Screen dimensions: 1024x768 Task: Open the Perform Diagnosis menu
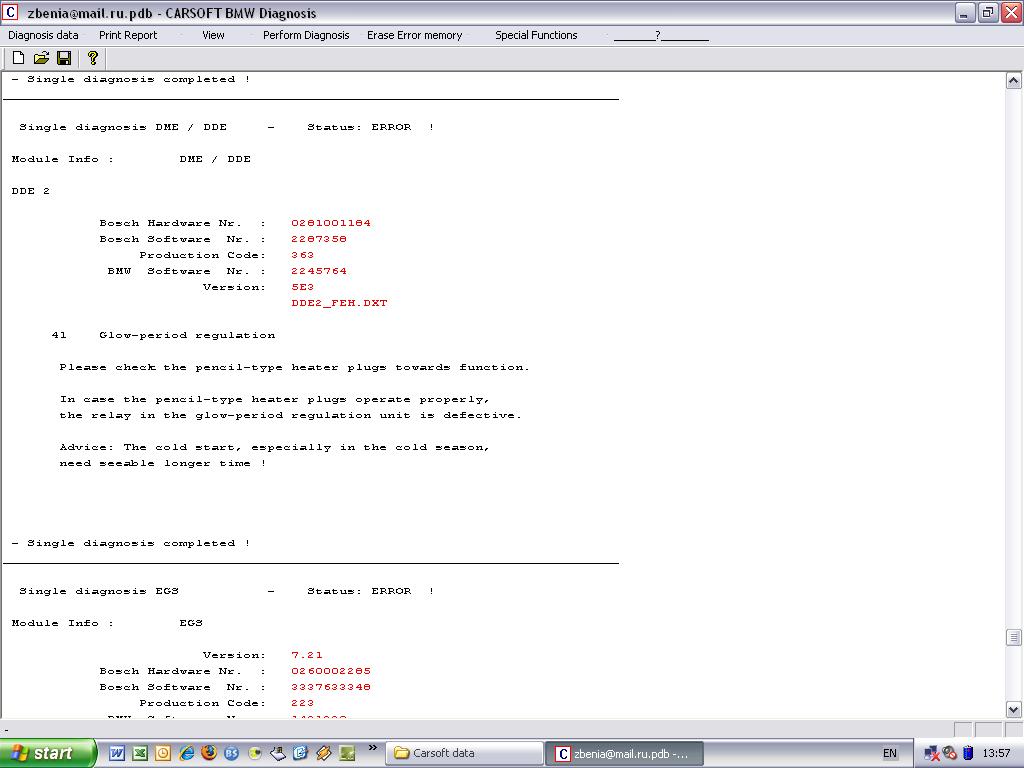click(306, 35)
